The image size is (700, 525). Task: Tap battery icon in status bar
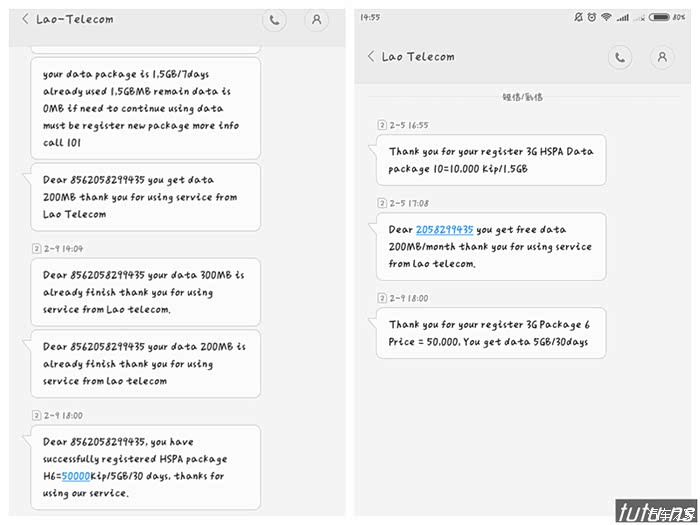659,17
